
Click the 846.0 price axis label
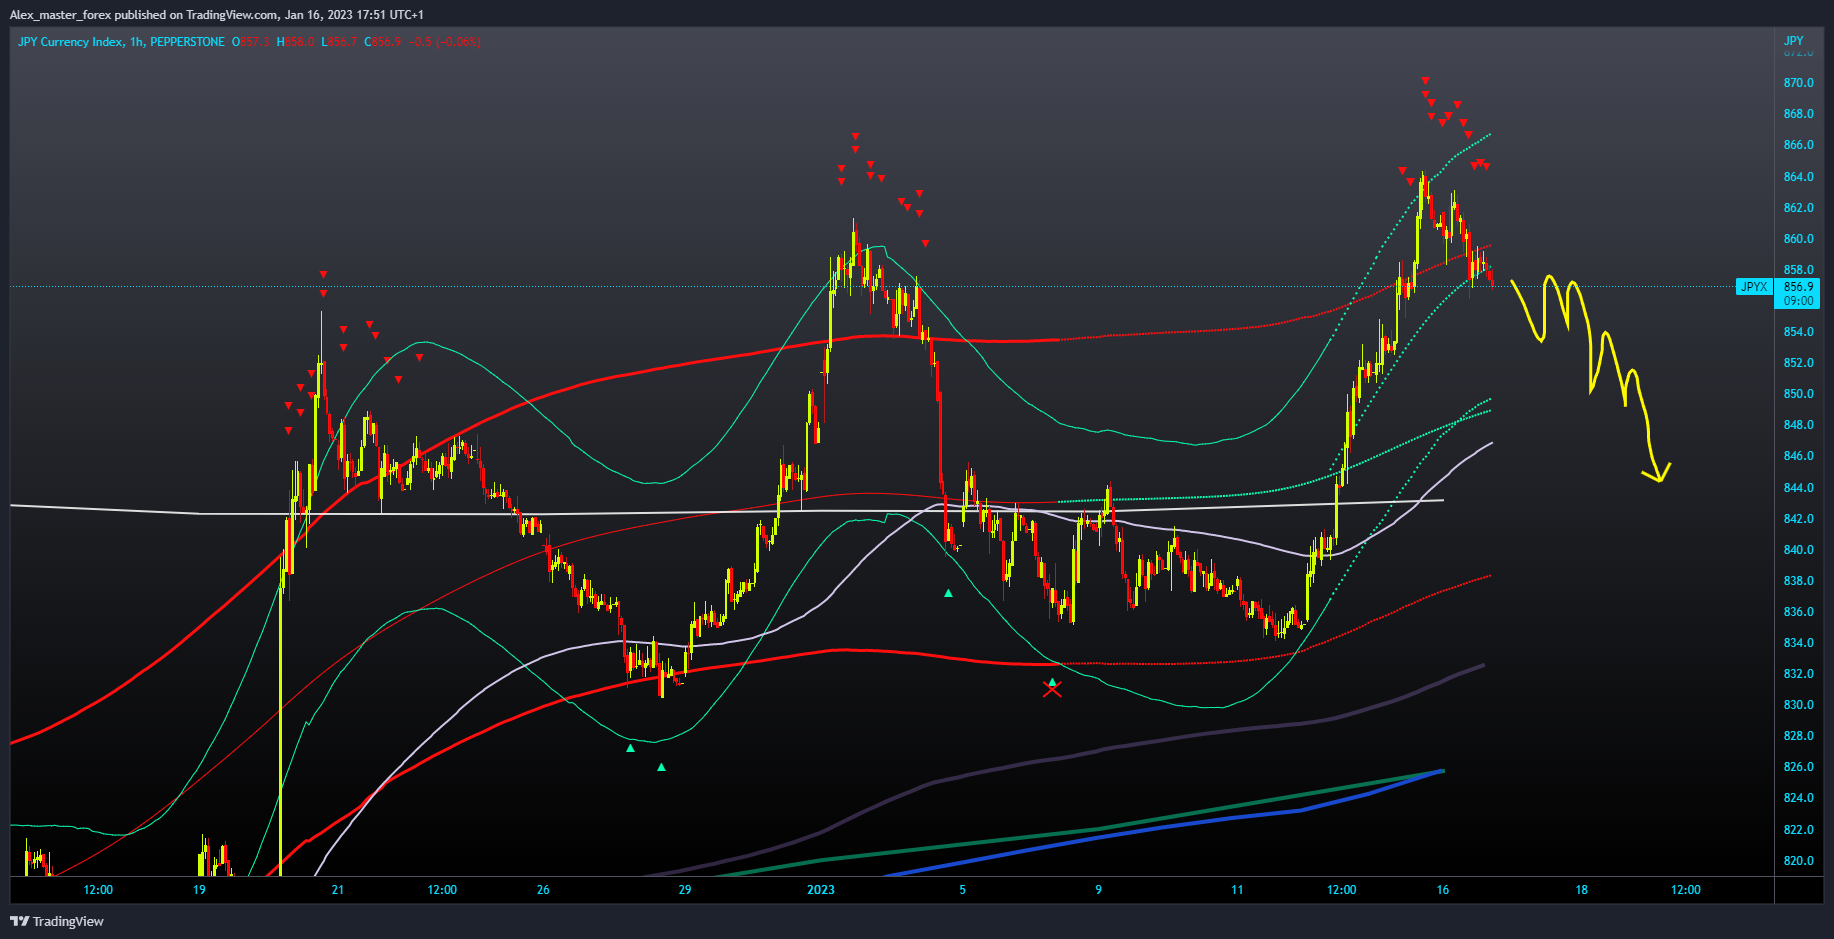(1798, 456)
